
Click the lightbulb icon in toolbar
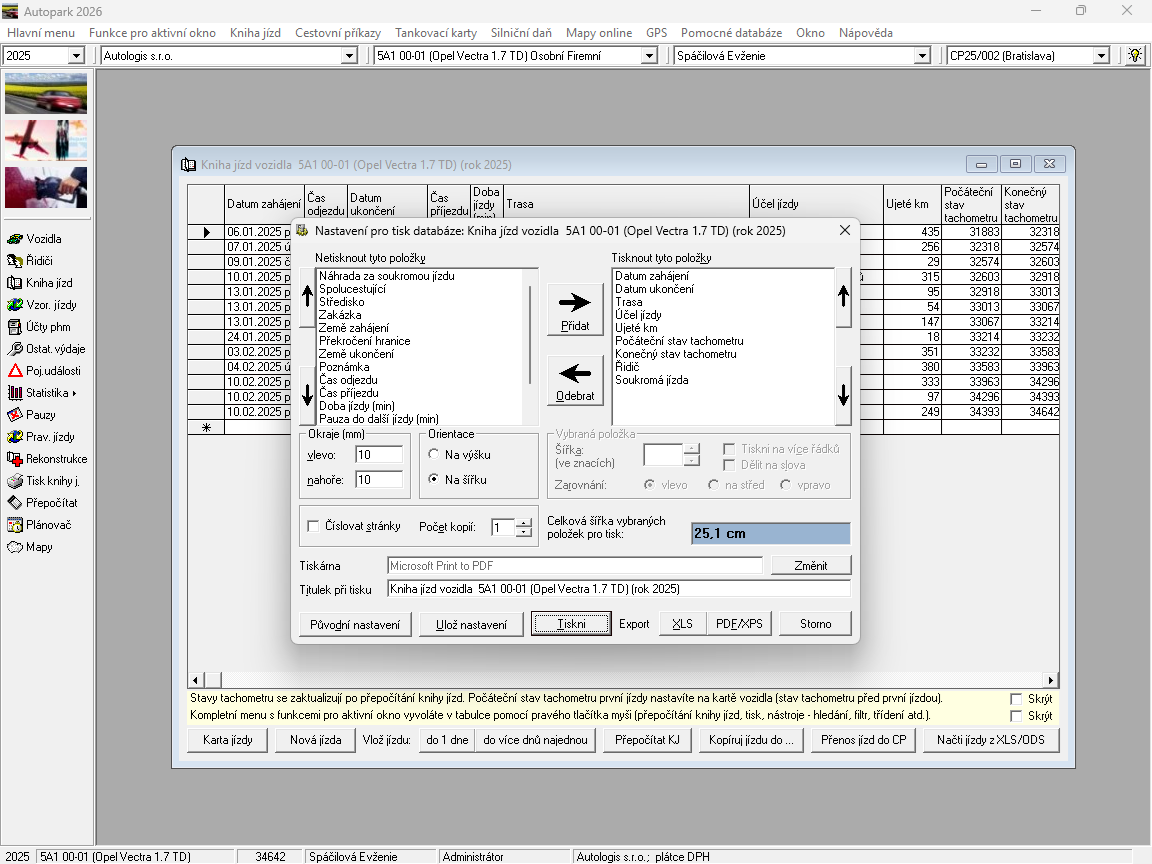point(1135,56)
